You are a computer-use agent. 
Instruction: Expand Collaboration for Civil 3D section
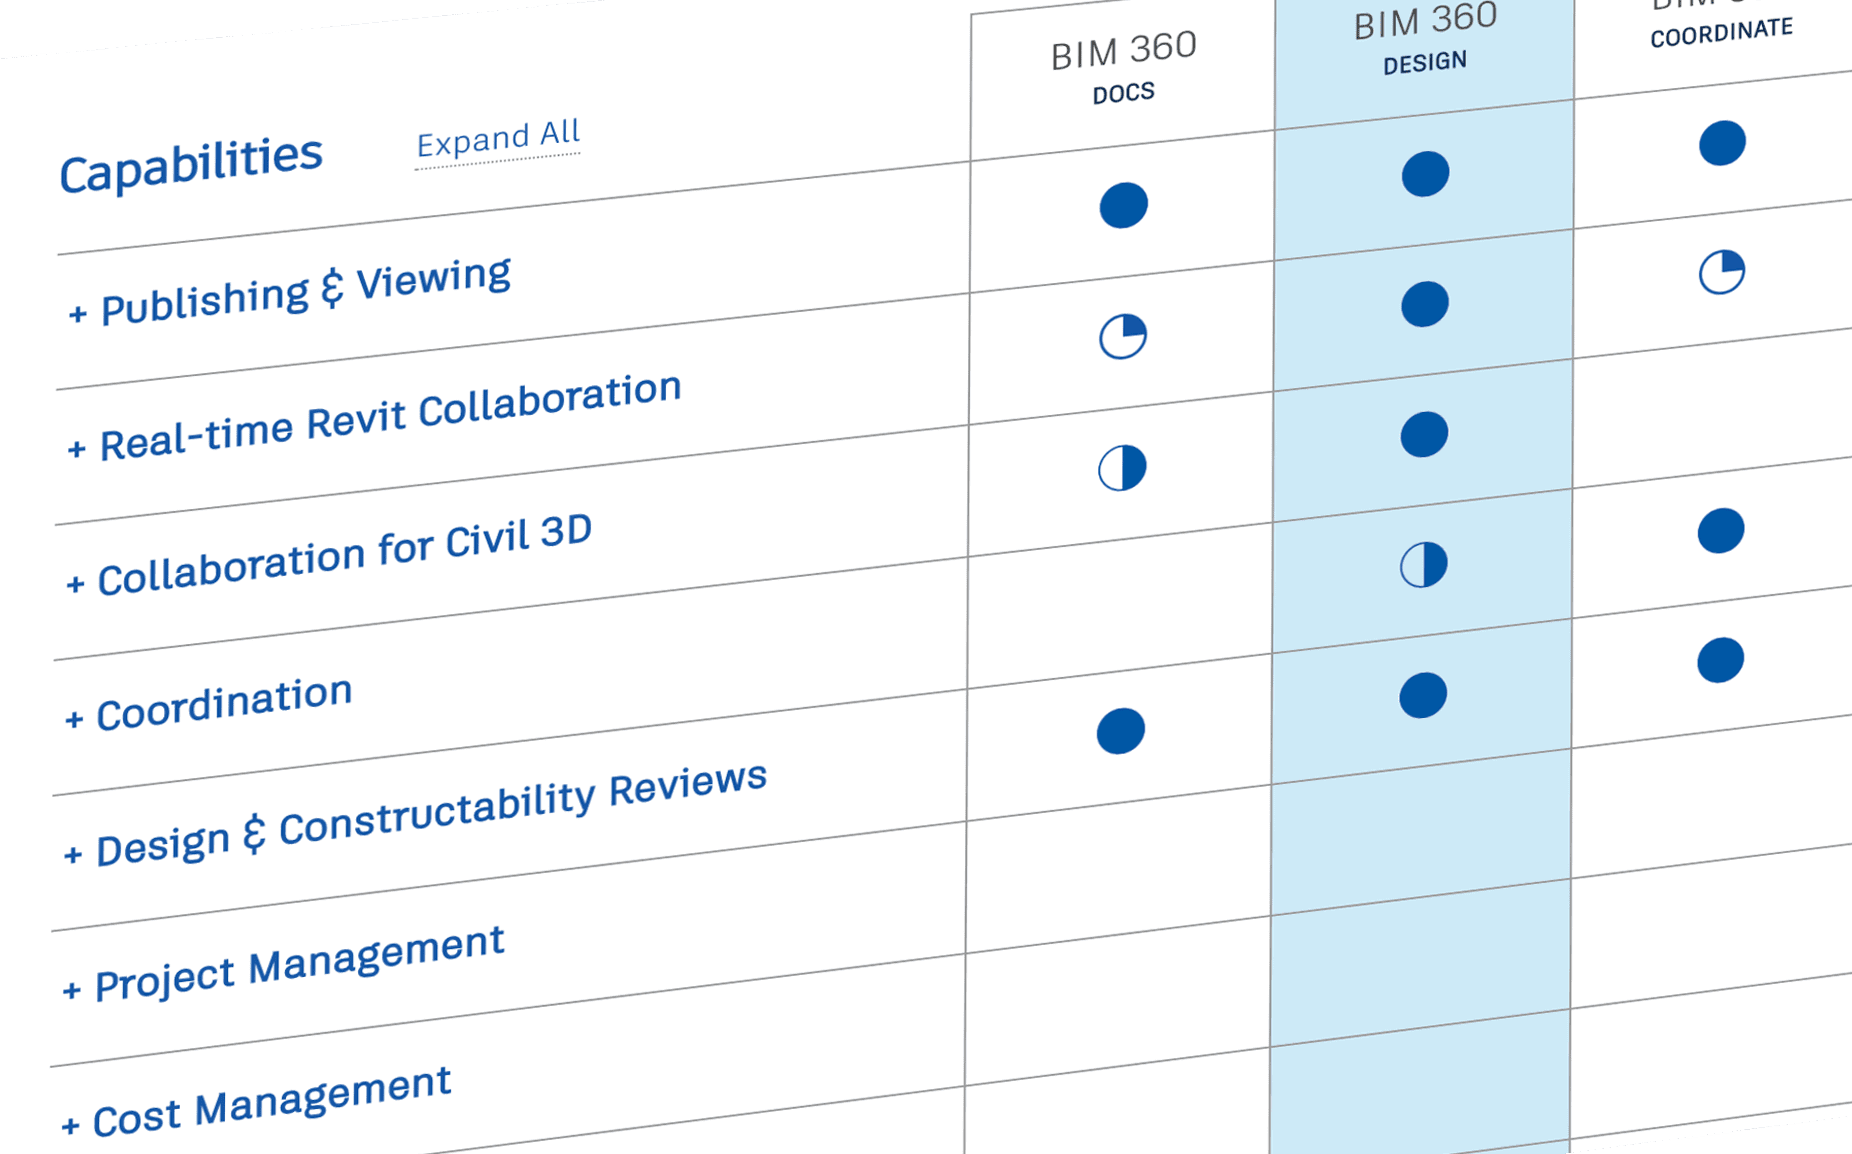329,558
